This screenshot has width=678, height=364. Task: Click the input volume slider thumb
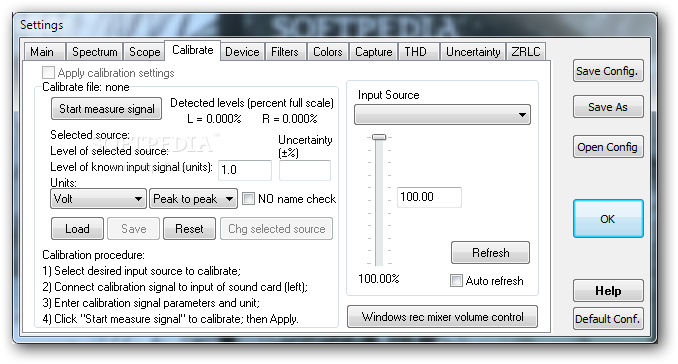[379, 137]
